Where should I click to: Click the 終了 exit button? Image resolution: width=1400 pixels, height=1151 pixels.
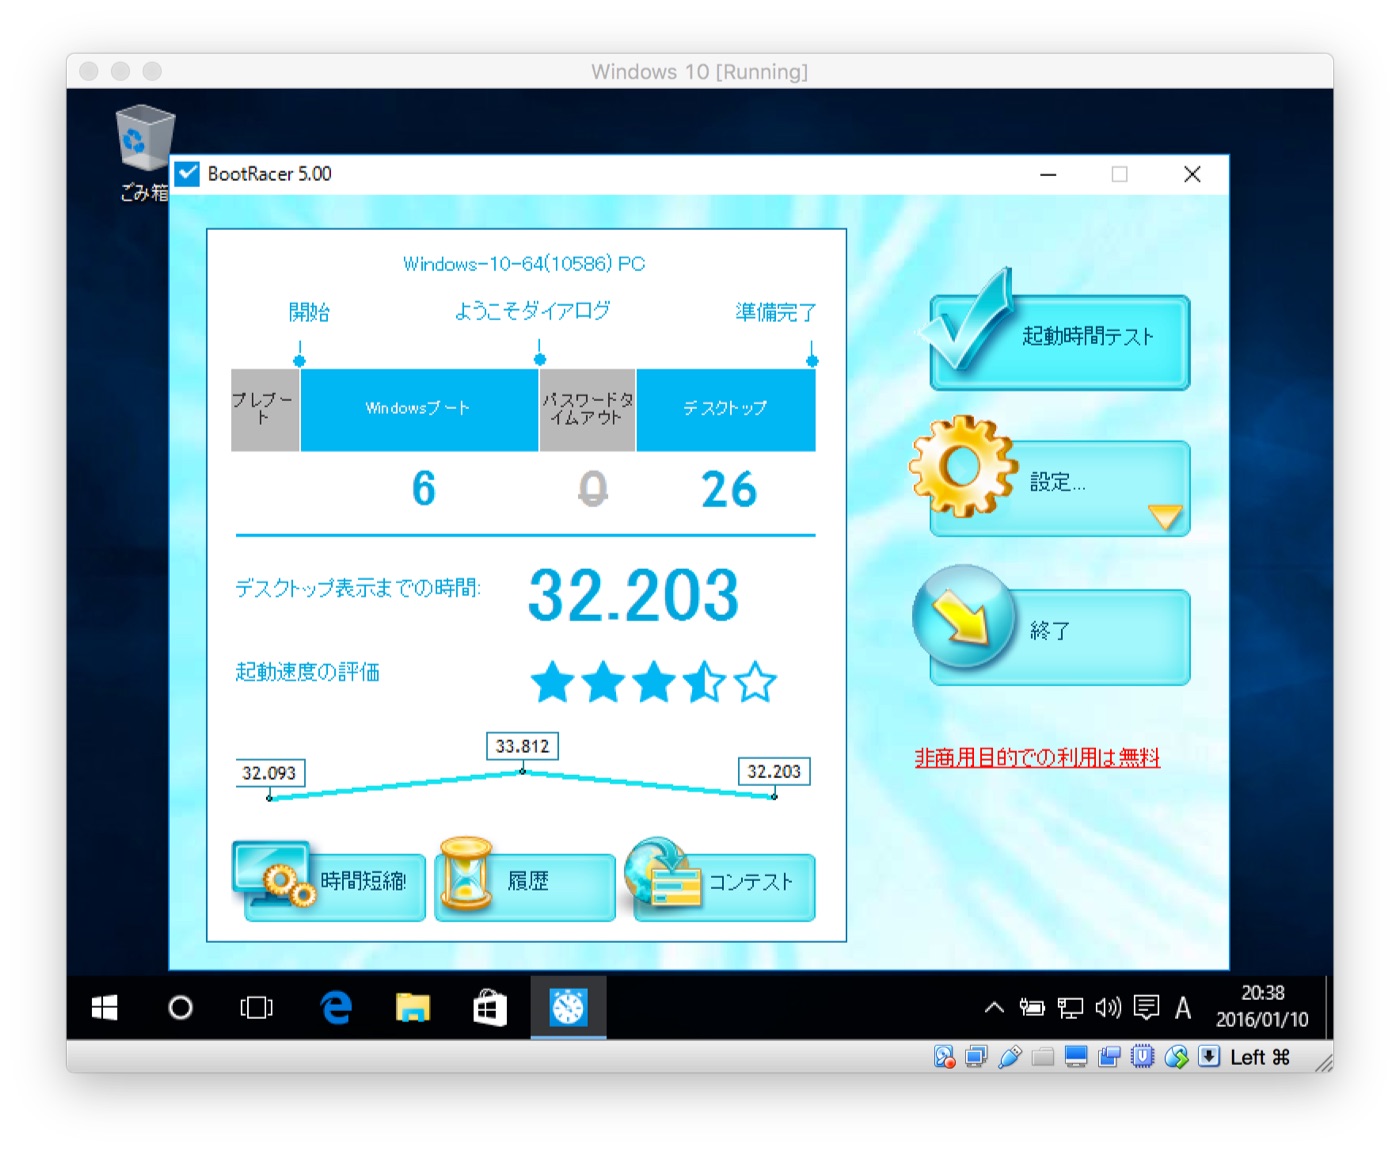pos(1060,637)
